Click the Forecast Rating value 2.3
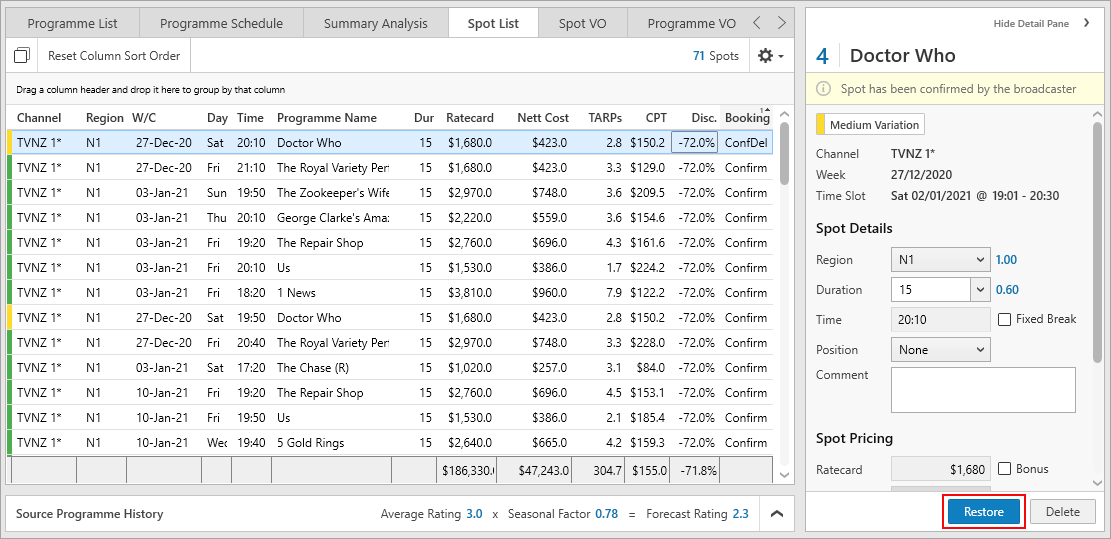The height and width of the screenshot is (539, 1111). 740,514
